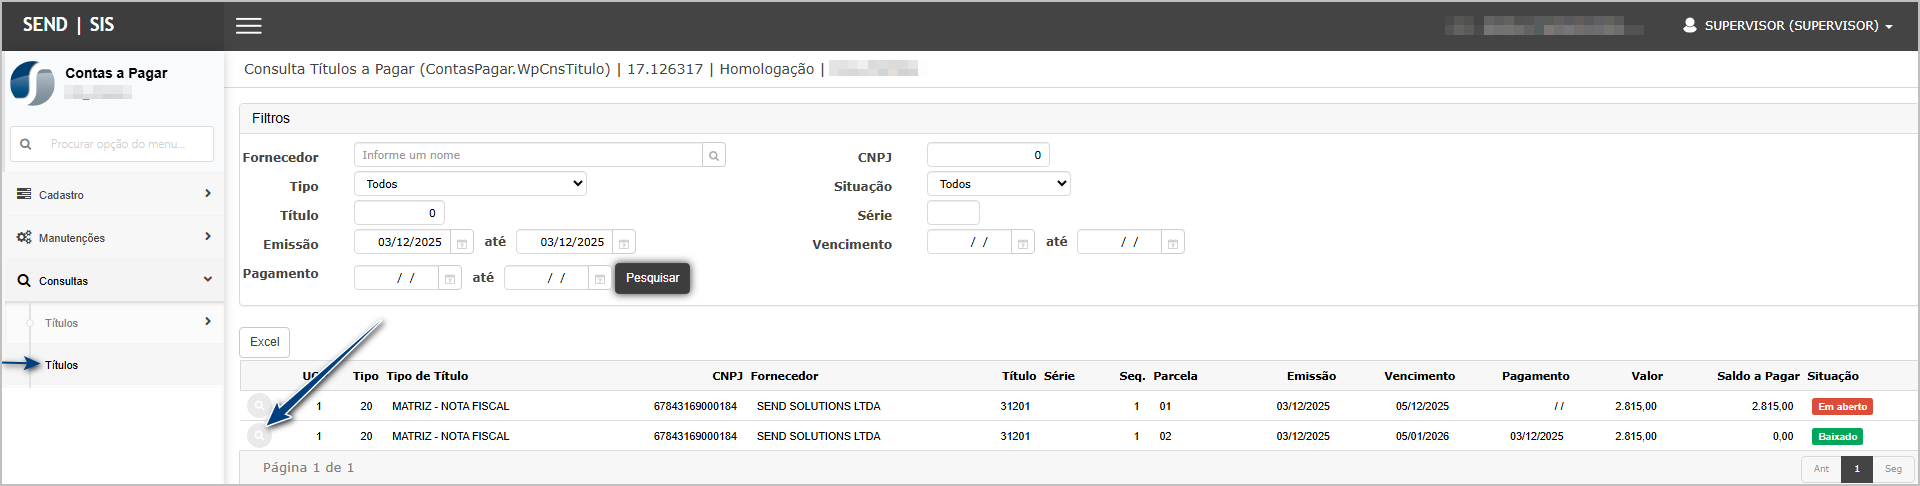
Task: Expand the Manutenções menu
Action: [113, 237]
